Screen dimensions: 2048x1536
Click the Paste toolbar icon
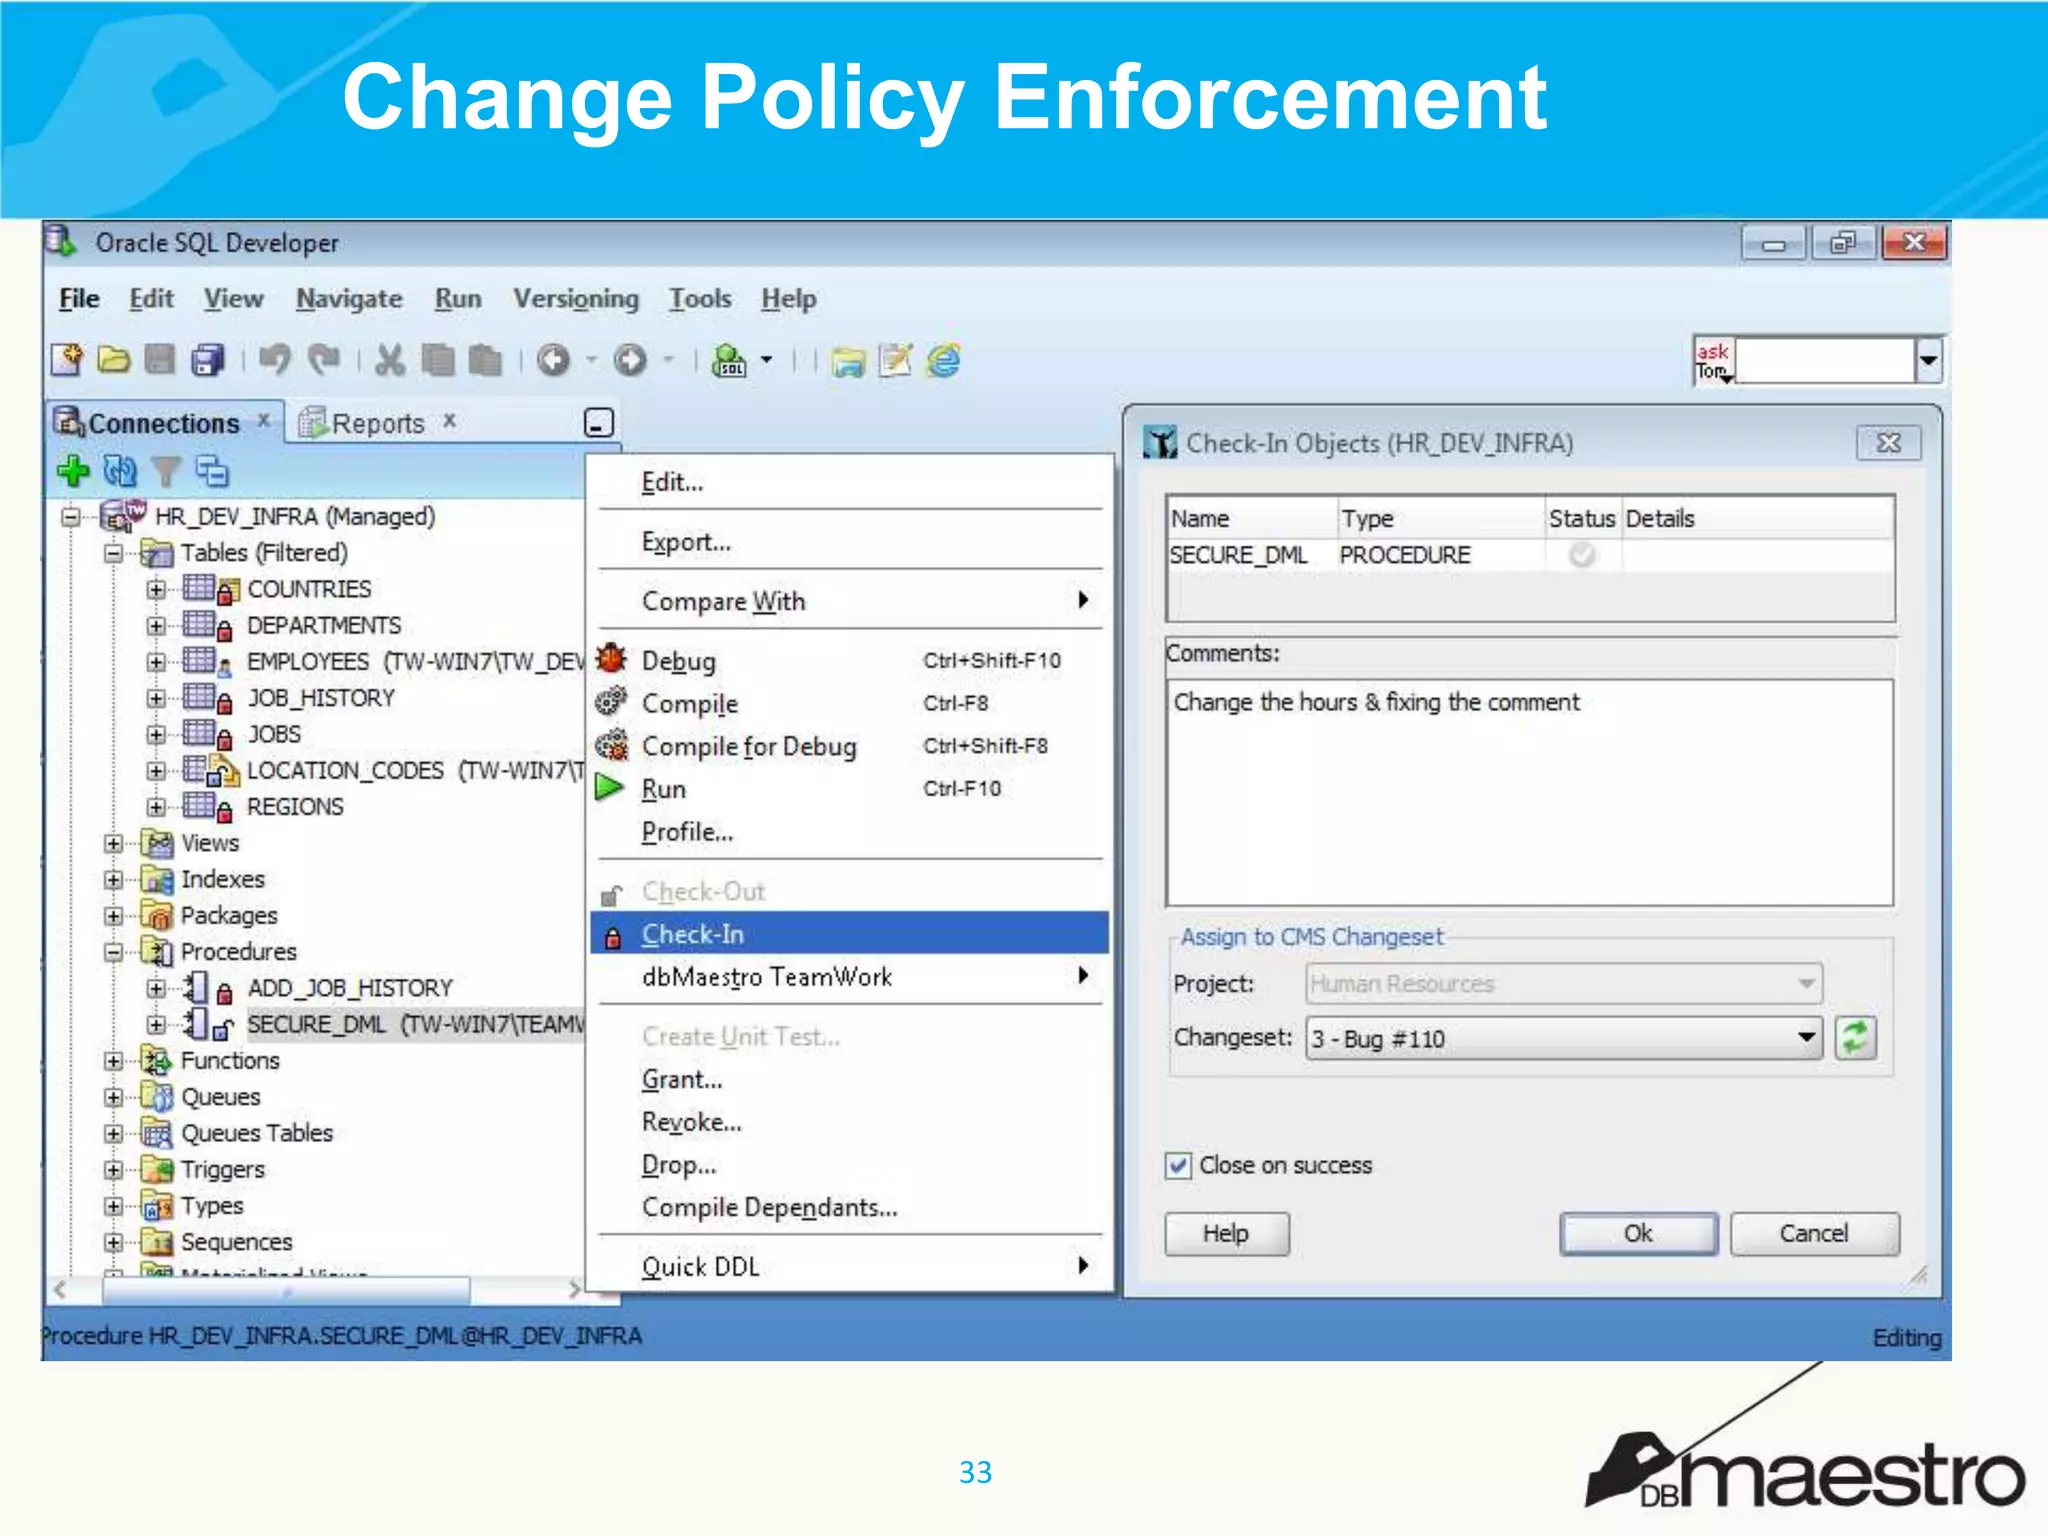click(485, 360)
